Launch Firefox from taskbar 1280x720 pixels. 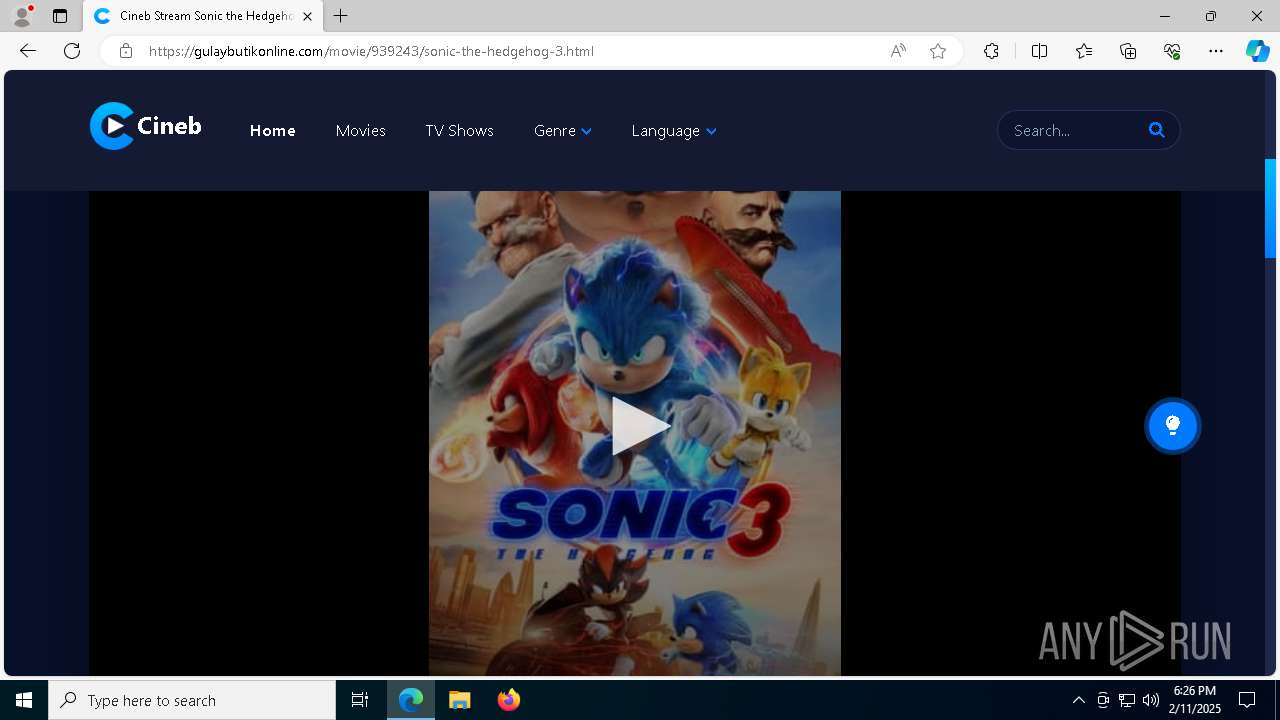[509, 700]
